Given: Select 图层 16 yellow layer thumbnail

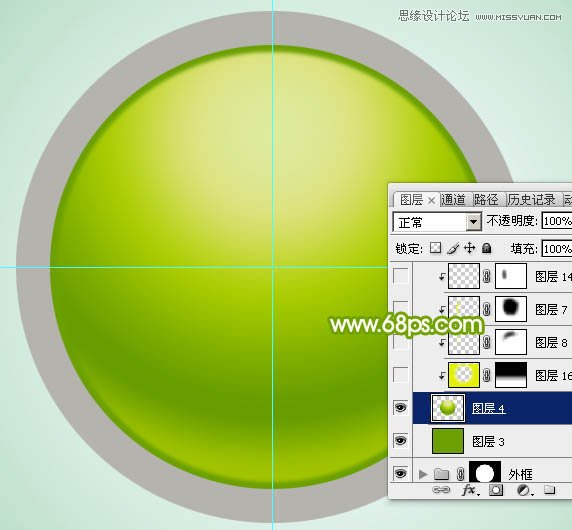Looking at the screenshot, I should coord(464,375).
